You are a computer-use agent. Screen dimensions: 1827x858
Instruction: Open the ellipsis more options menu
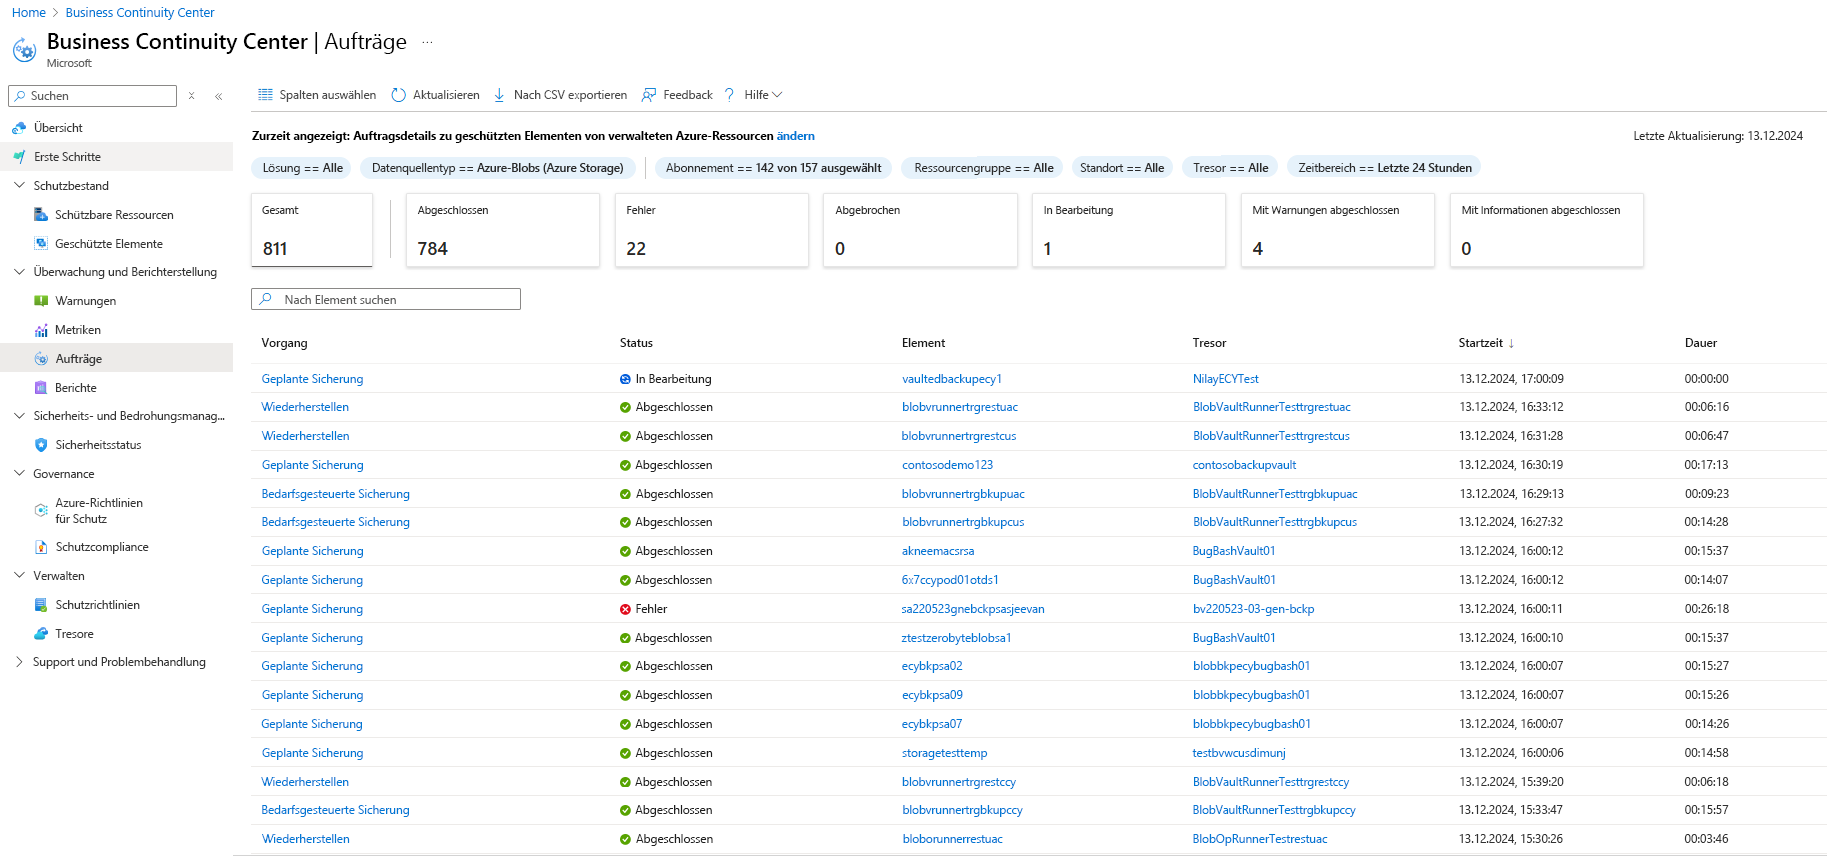coord(427,42)
